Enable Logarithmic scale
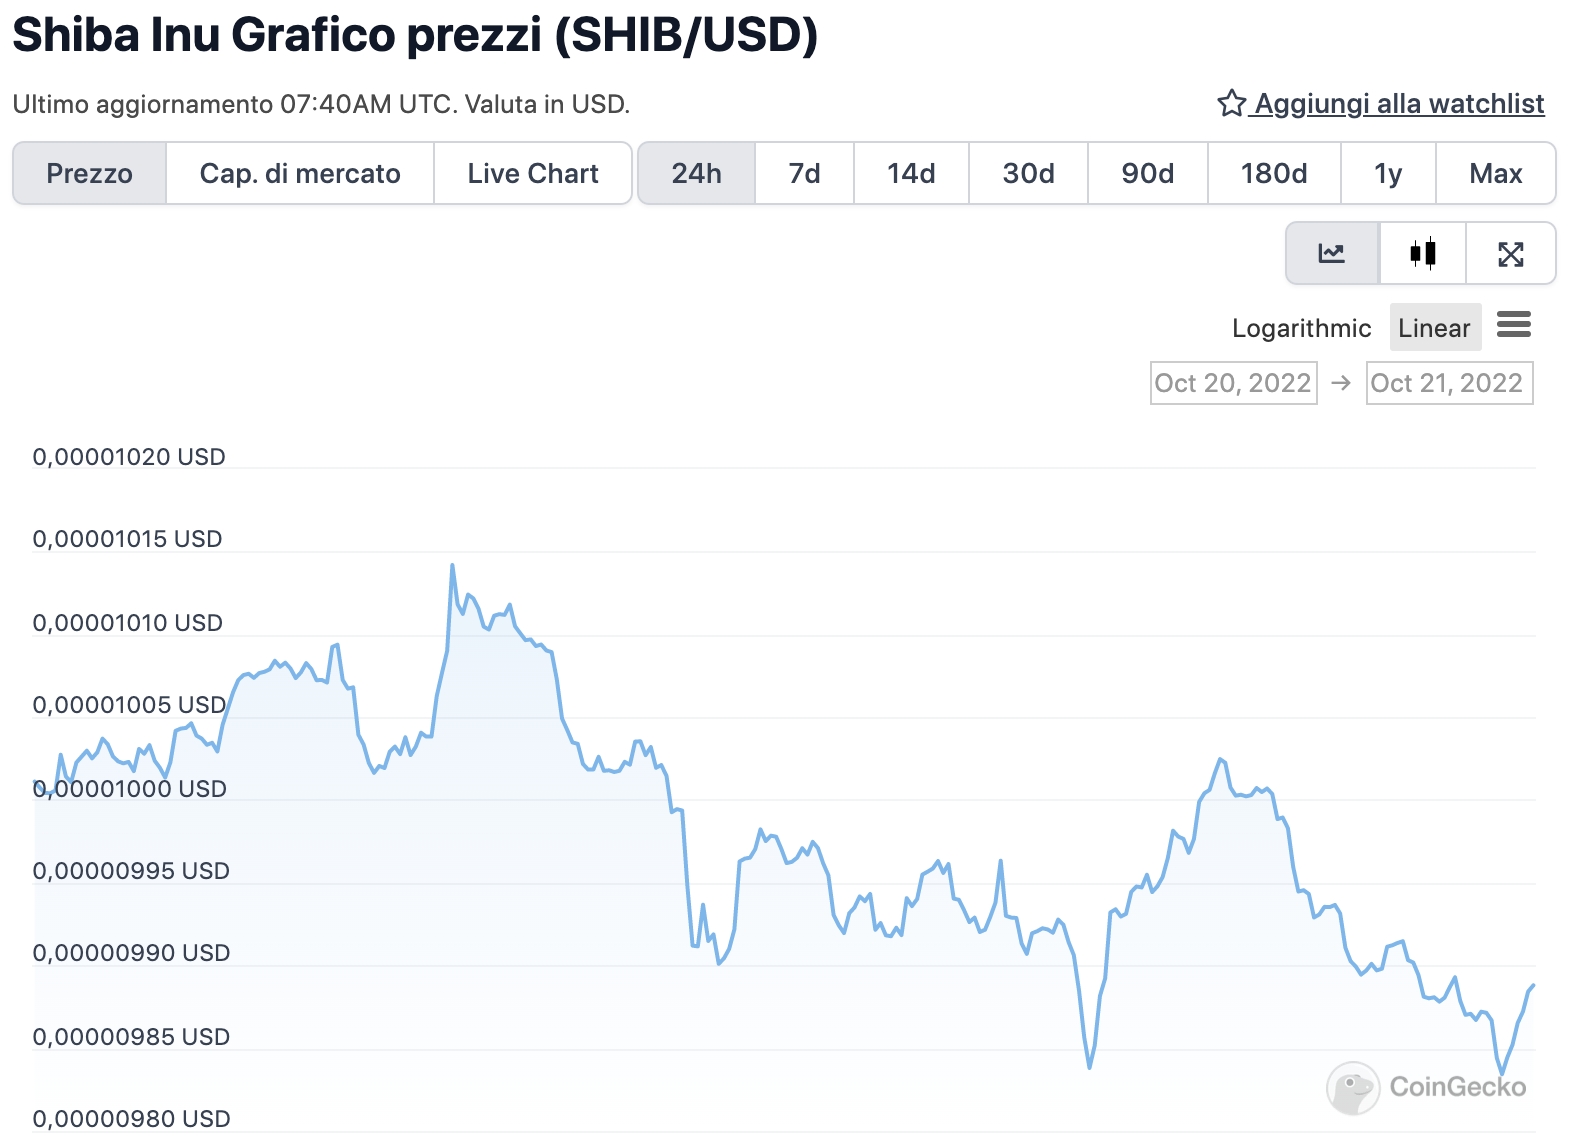Viewport: 1572px width, 1148px height. tap(1301, 328)
